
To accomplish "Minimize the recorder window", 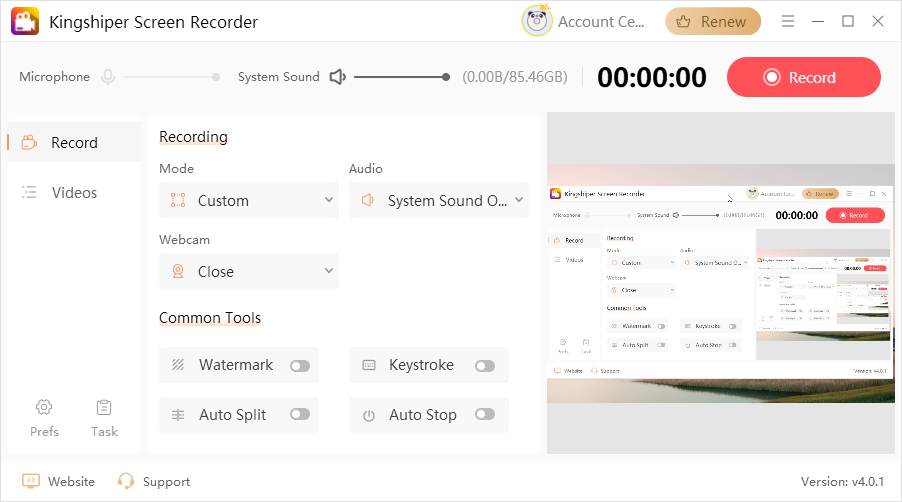I will point(818,21).
